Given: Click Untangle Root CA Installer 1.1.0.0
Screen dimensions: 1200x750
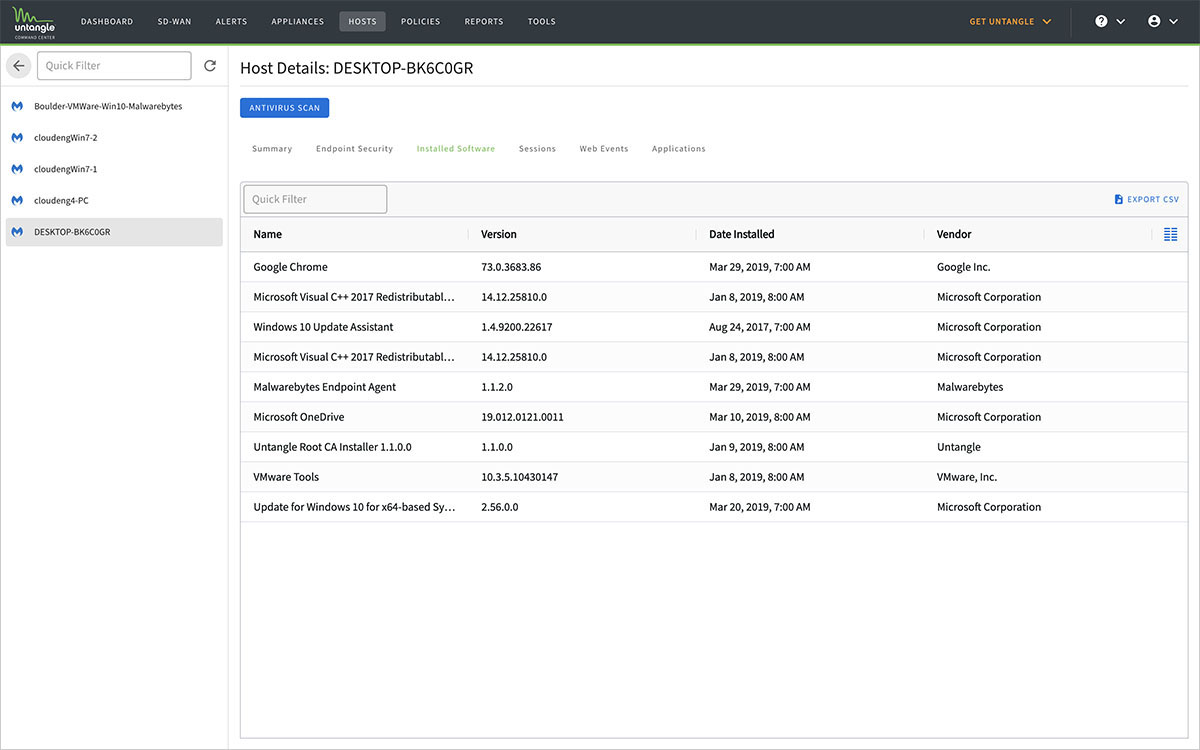Looking at the screenshot, I should coord(332,447).
